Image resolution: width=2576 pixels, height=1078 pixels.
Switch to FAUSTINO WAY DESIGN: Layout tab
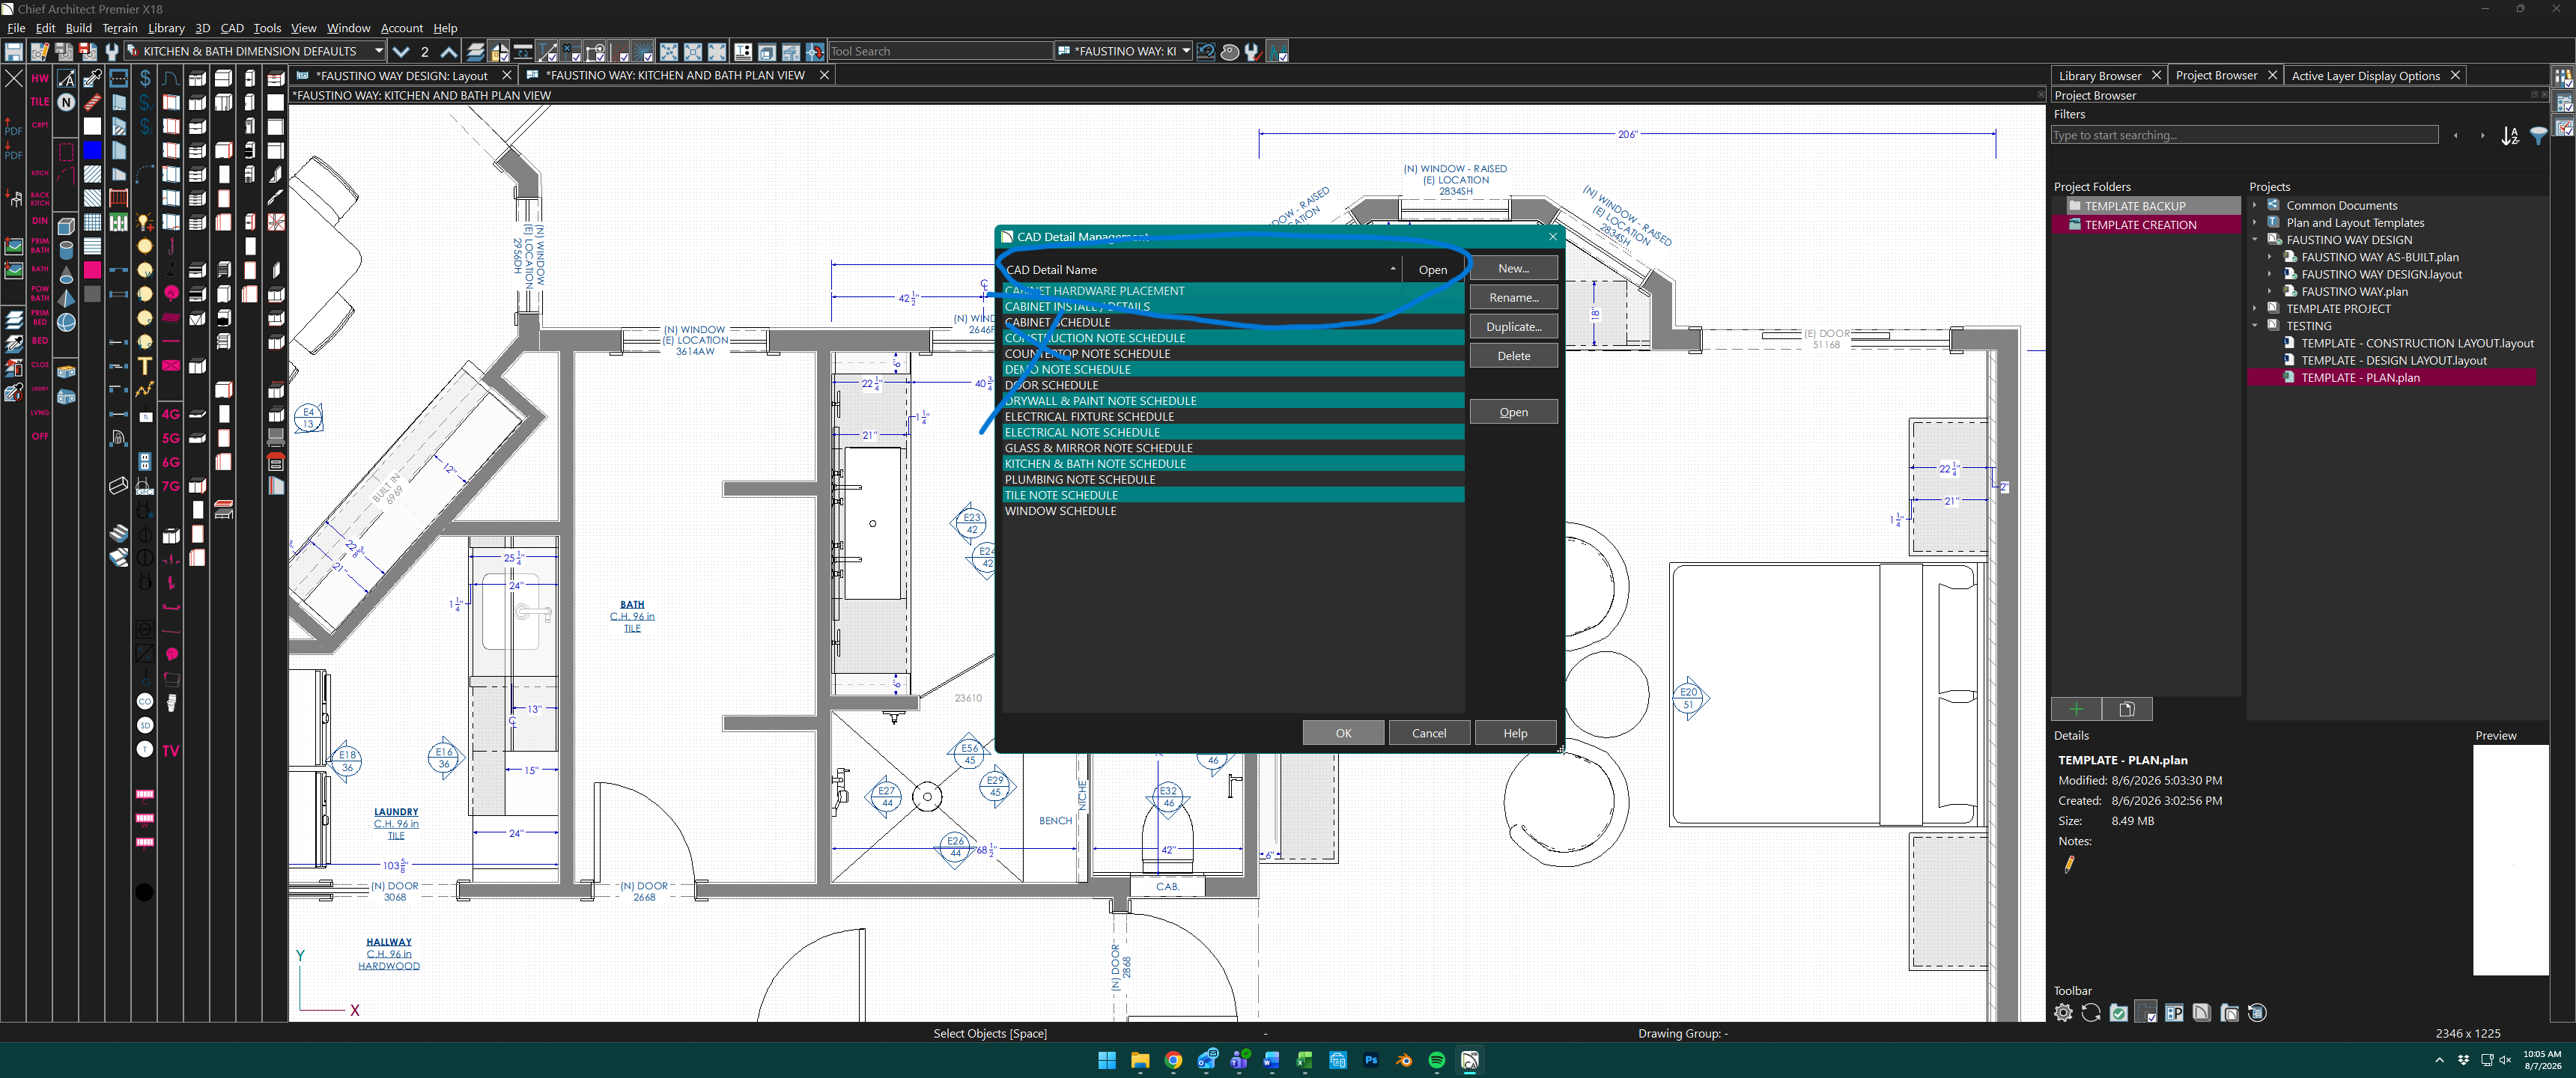401,76
